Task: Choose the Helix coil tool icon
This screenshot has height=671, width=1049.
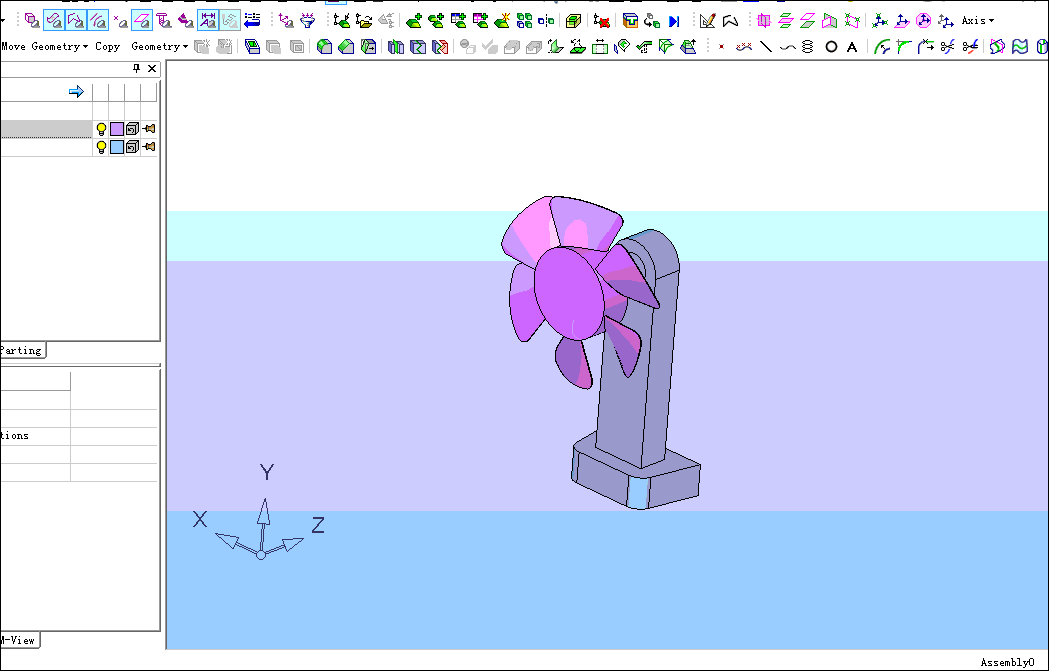Action: click(808, 47)
